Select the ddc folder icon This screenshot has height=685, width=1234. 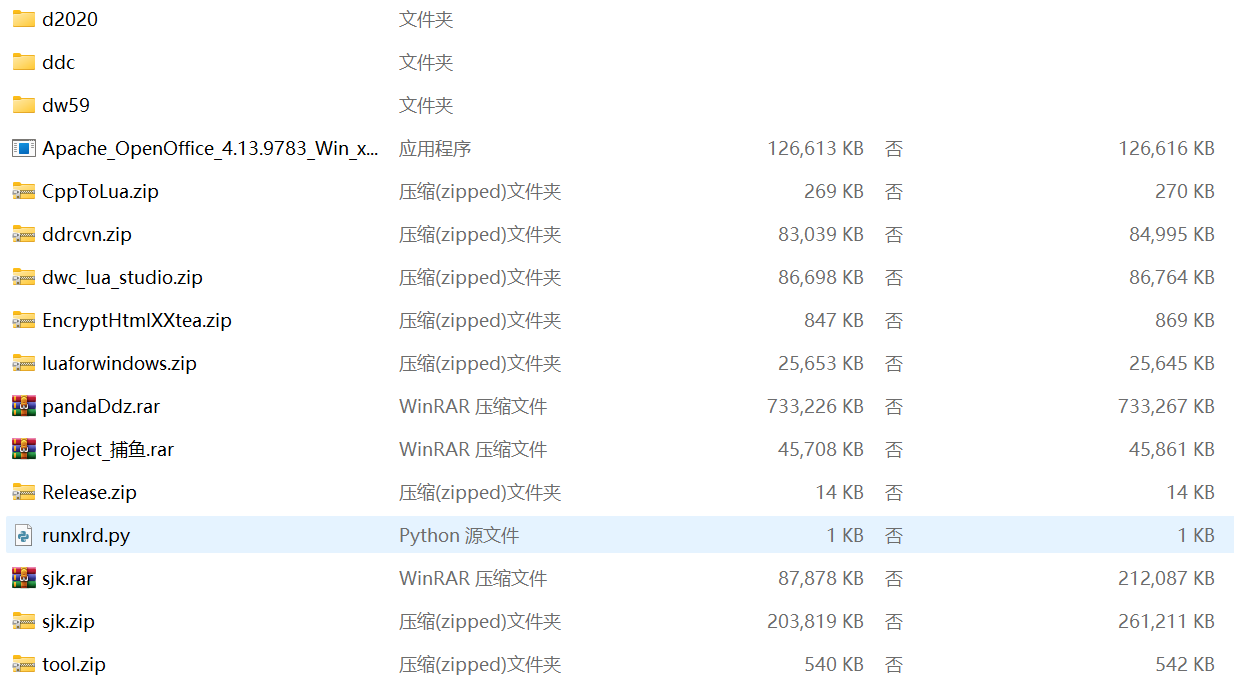tap(24, 62)
